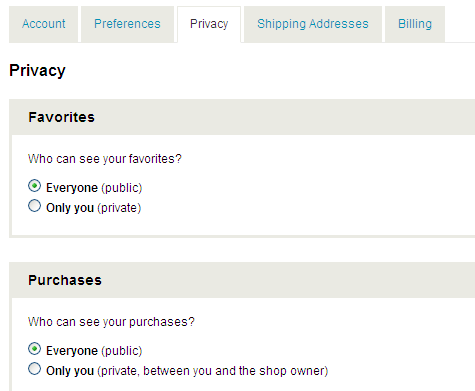Screen dimensions: 475x391
Task: Click the Purchases section header
Action: coord(65,280)
